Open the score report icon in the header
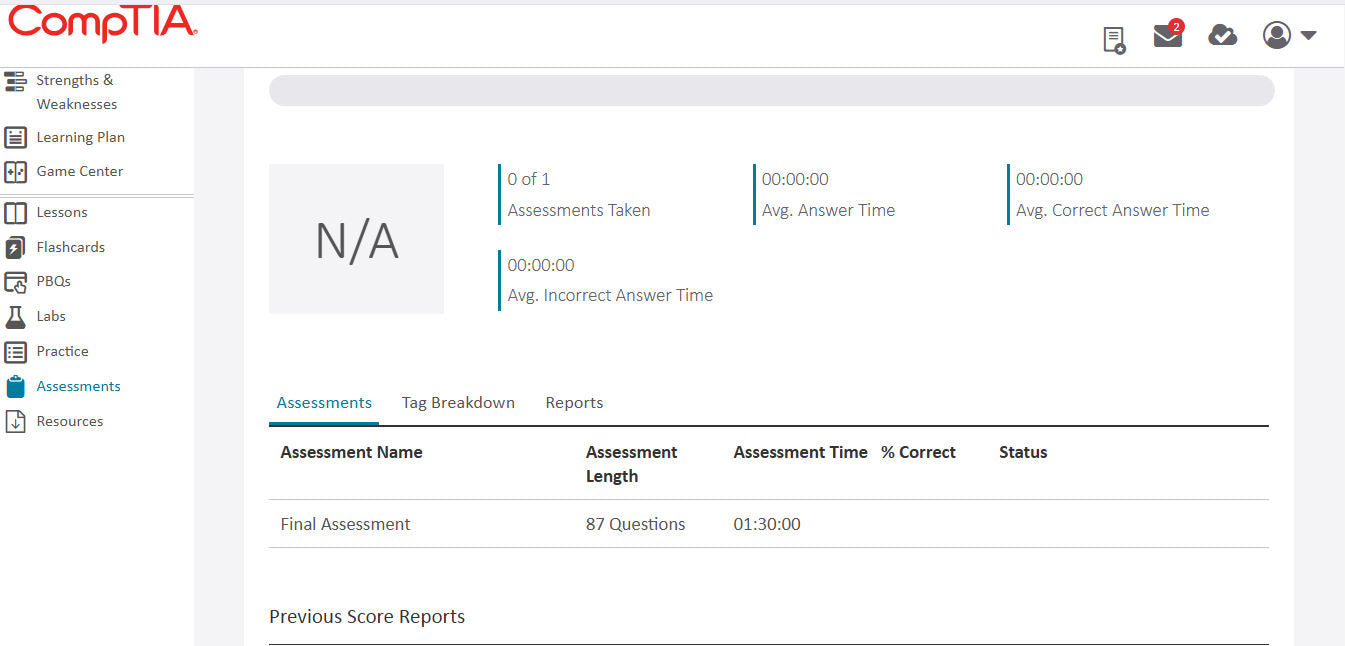1345x646 pixels. click(1113, 38)
